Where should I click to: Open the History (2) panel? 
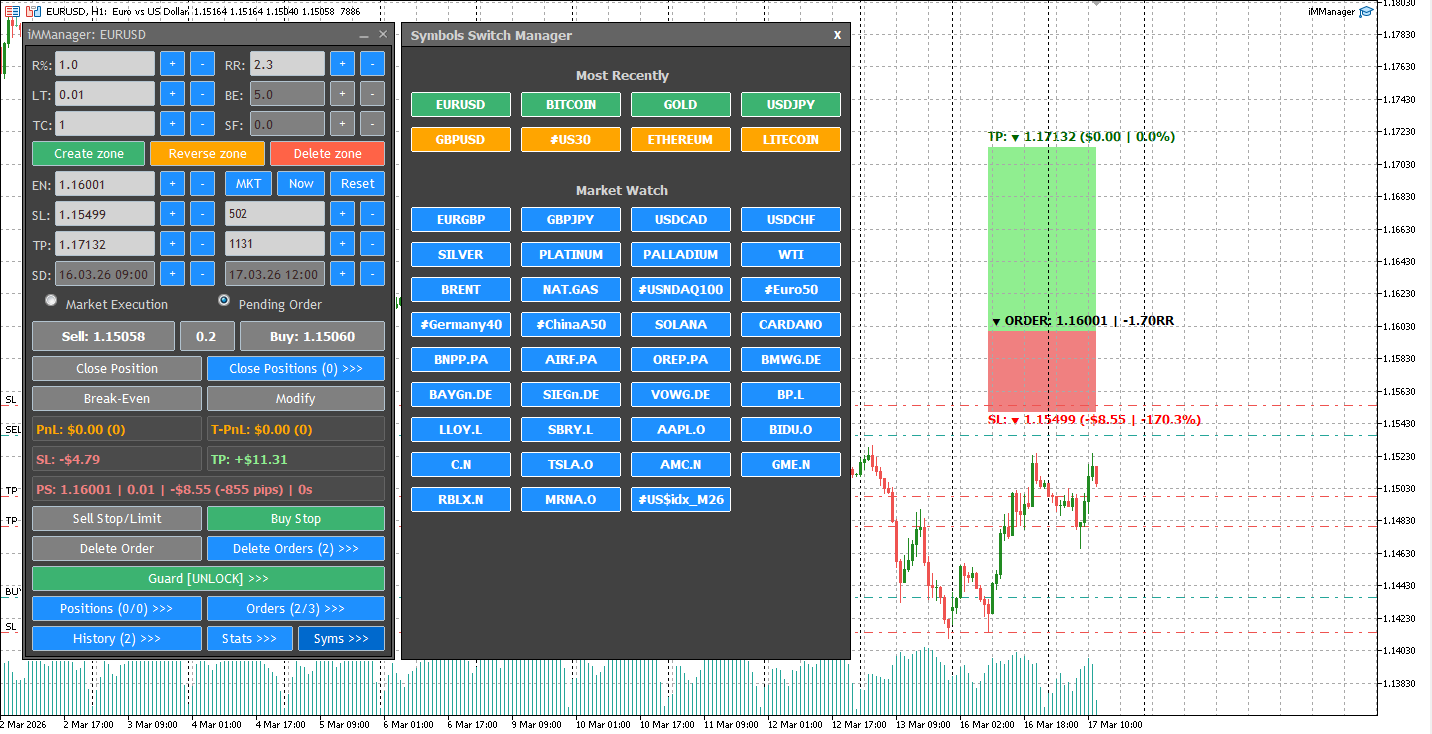click(117, 639)
